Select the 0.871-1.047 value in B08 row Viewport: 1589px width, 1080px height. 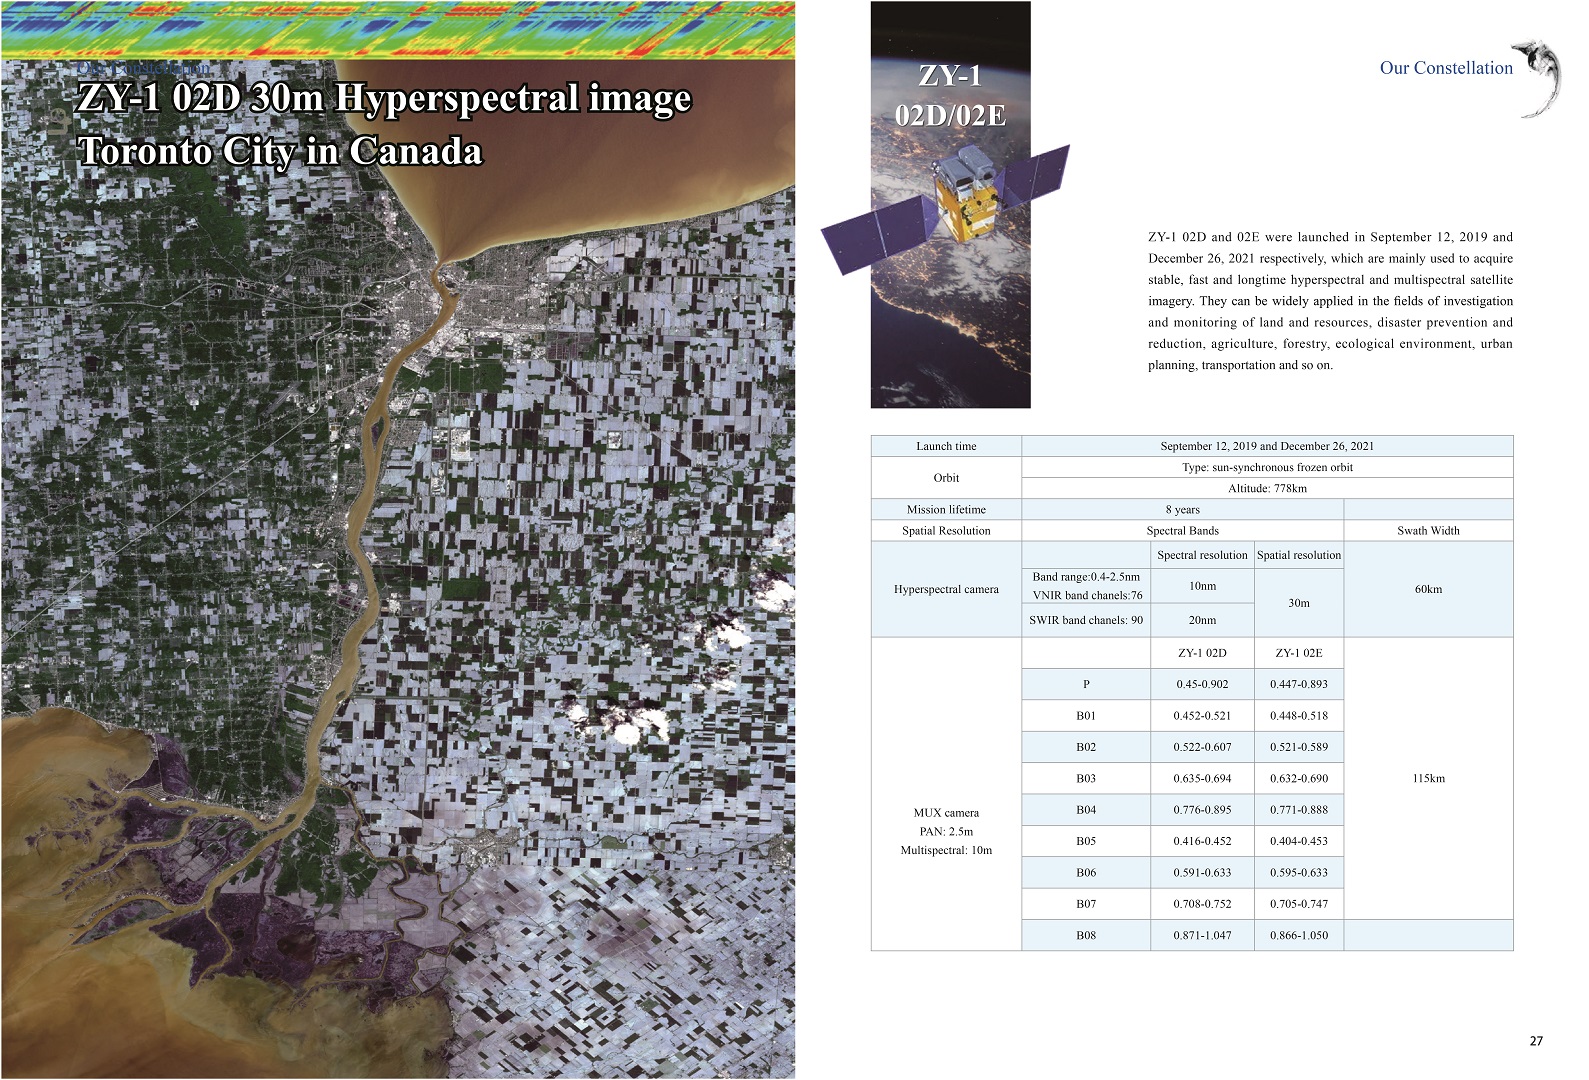1201,935
